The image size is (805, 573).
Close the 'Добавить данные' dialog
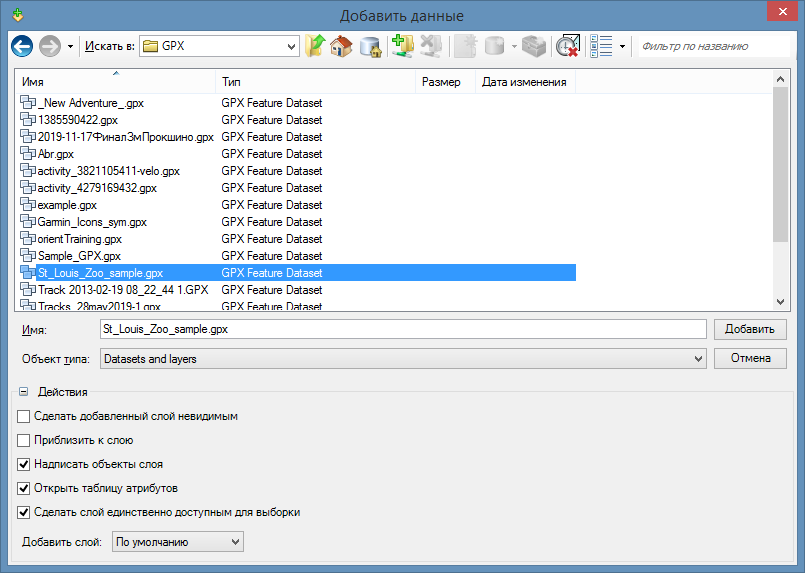(x=782, y=11)
